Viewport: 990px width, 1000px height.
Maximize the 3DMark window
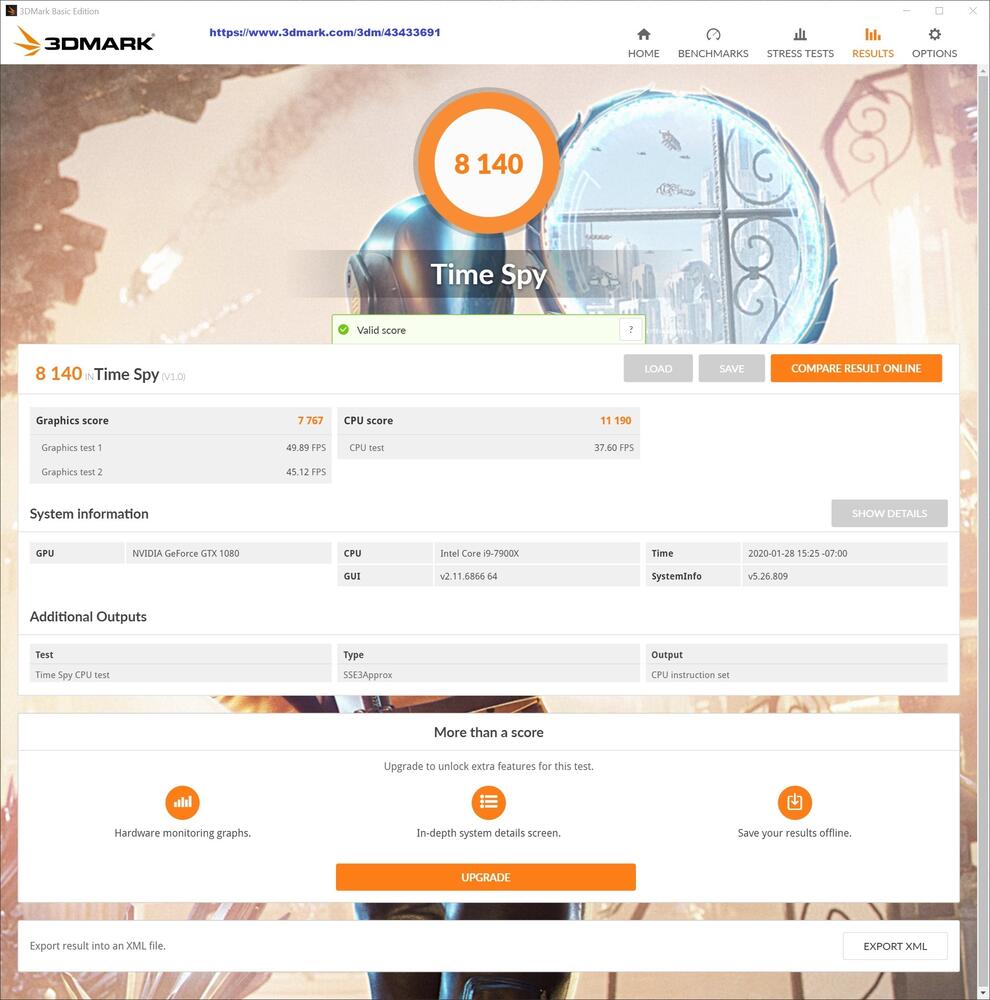tap(940, 11)
